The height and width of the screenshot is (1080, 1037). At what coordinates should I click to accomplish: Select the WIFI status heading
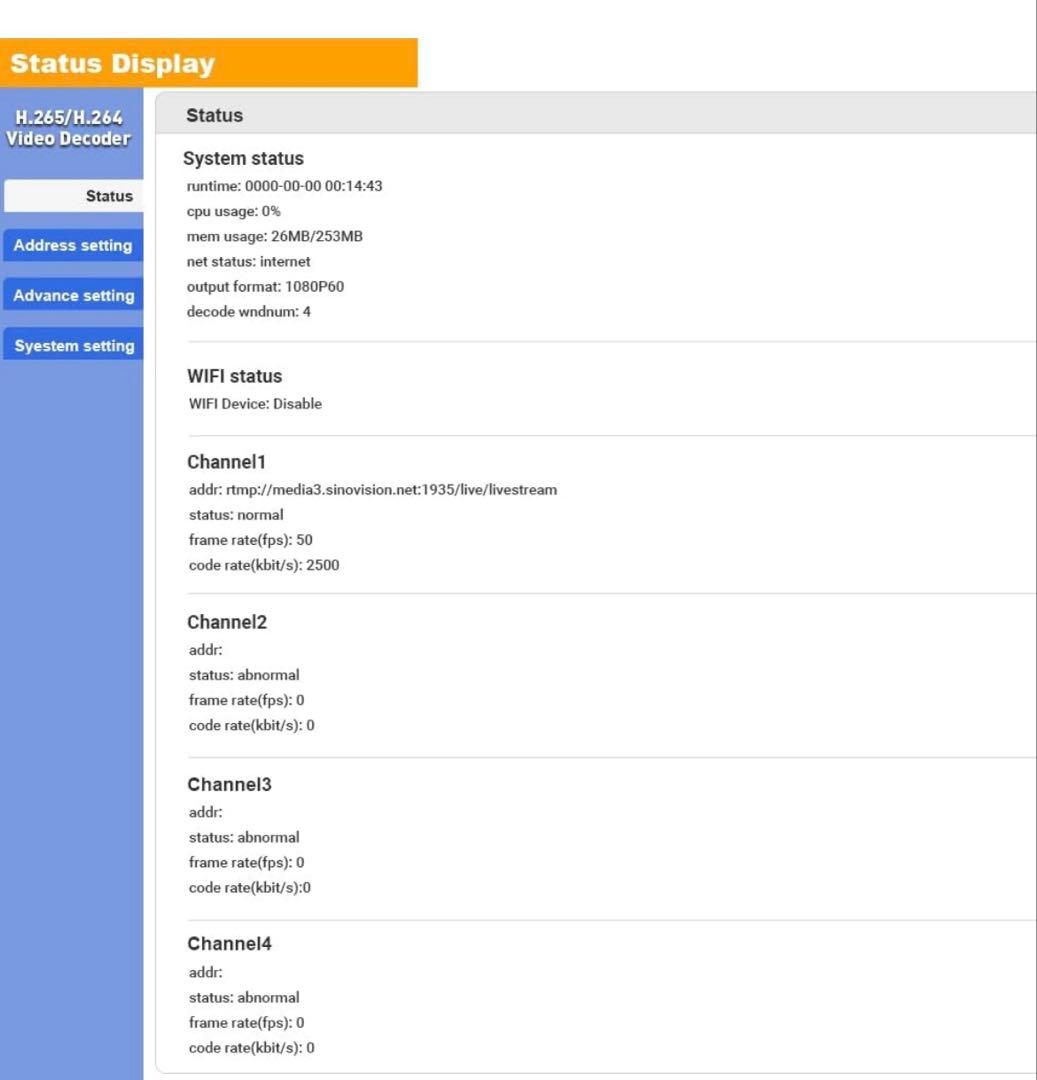(x=234, y=376)
